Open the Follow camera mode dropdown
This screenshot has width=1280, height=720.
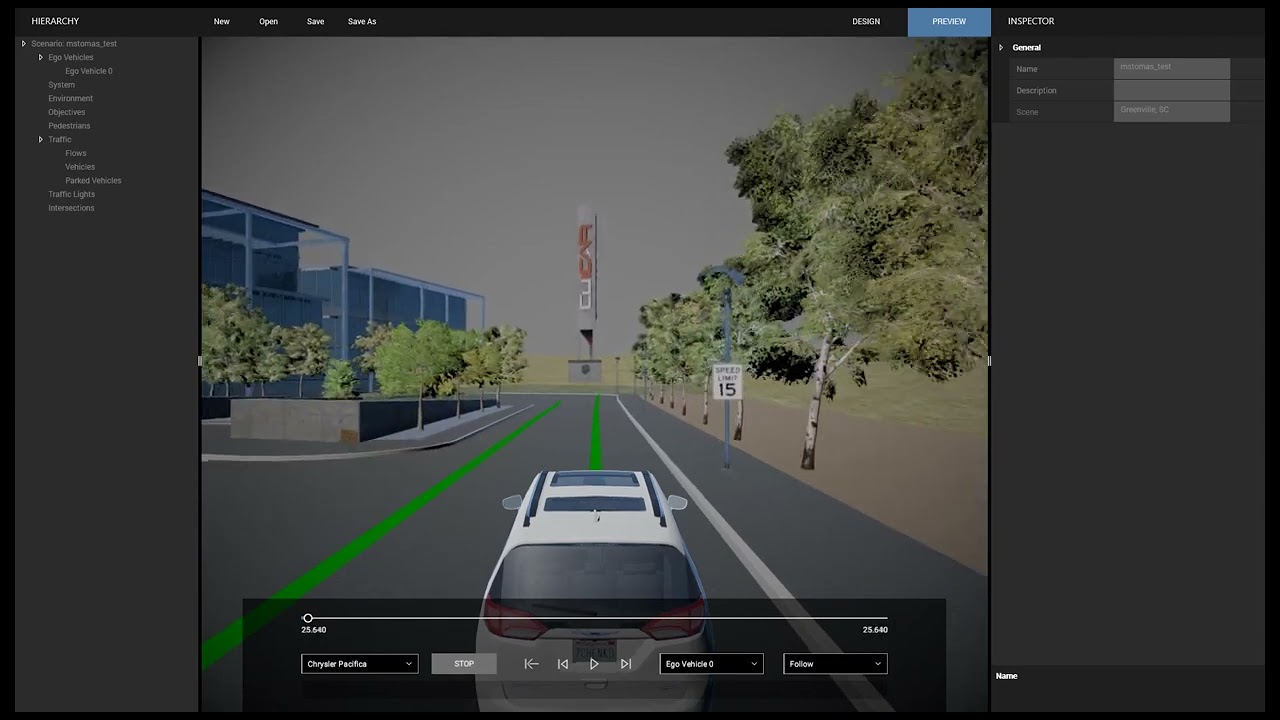835,664
